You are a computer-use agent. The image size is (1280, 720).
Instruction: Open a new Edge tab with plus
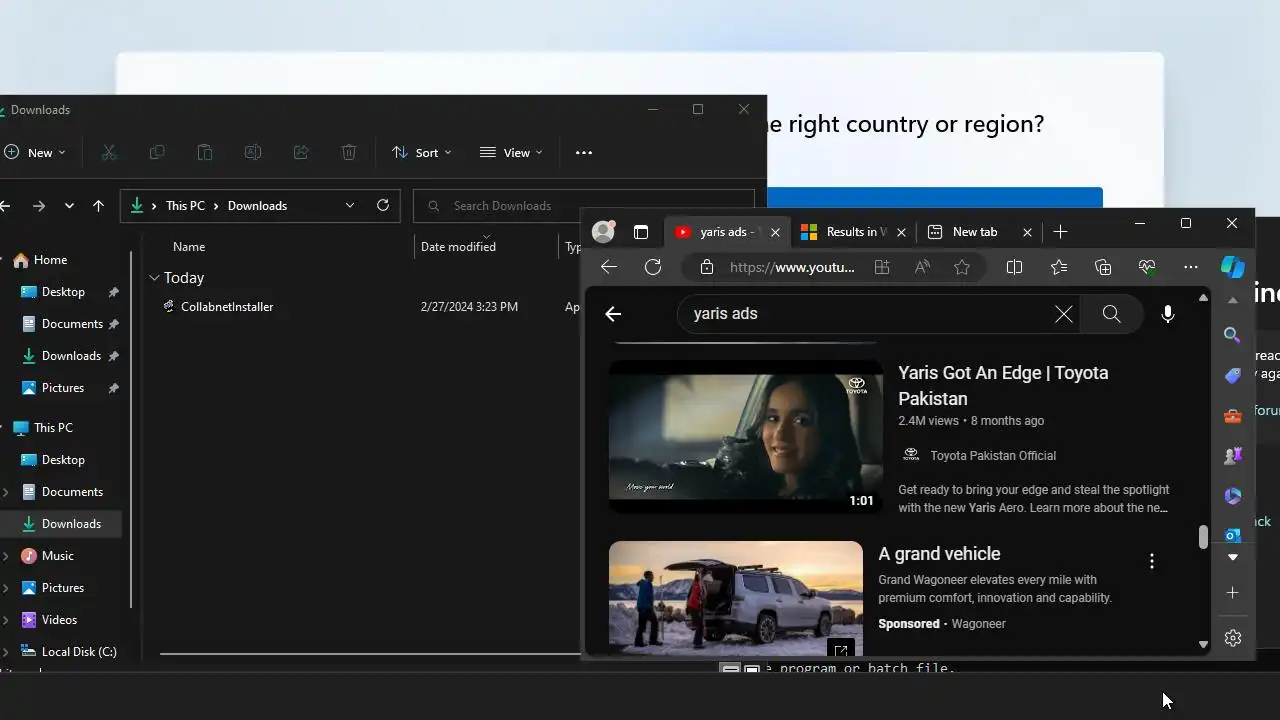coord(1061,232)
